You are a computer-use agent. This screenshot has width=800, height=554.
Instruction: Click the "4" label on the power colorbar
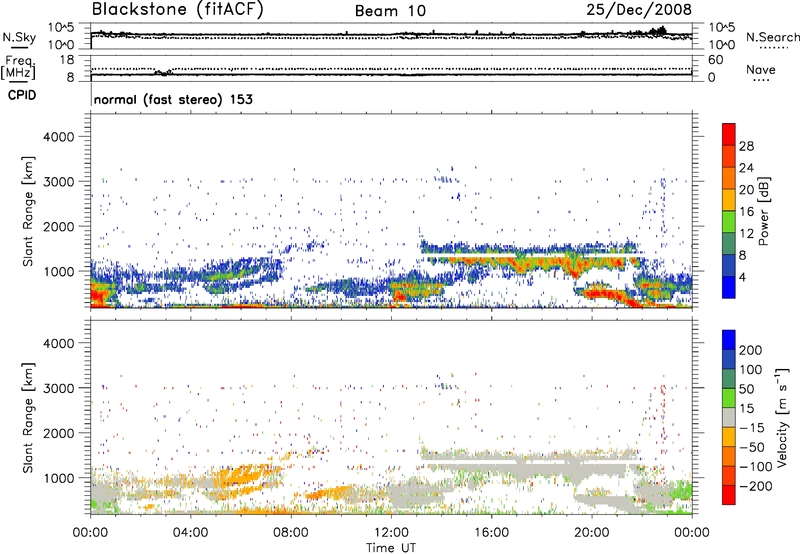coord(743,277)
